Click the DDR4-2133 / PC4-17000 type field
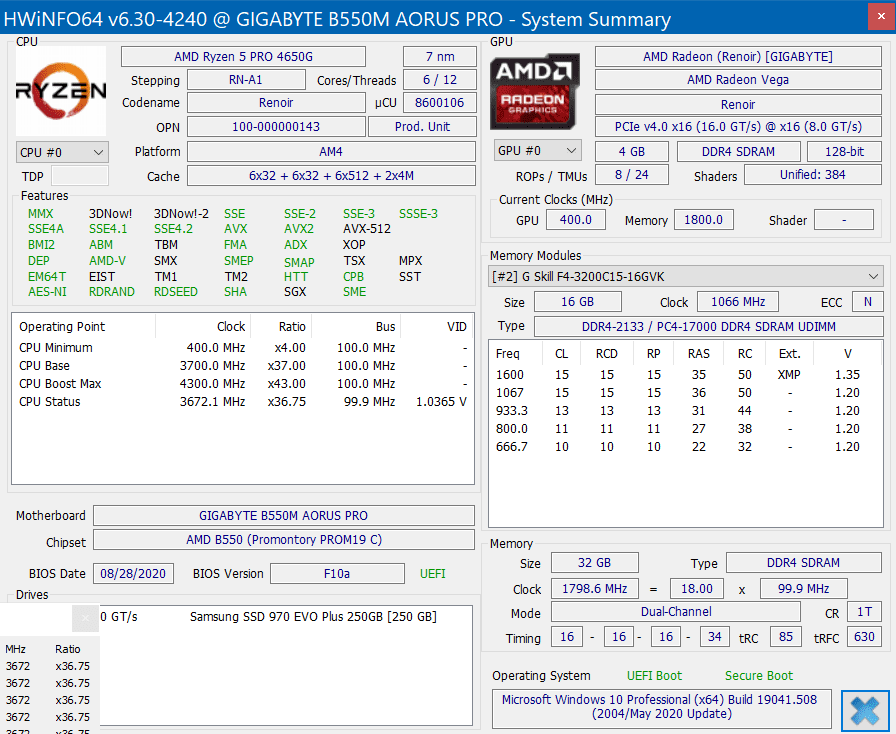 click(x=709, y=326)
